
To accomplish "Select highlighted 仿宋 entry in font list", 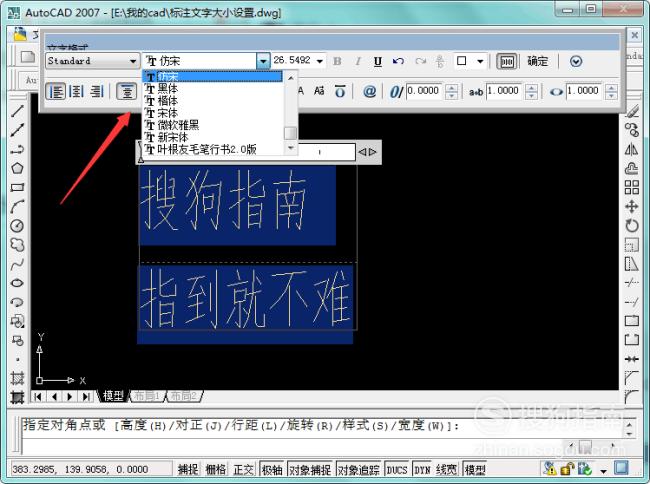I will [x=213, y=77].
